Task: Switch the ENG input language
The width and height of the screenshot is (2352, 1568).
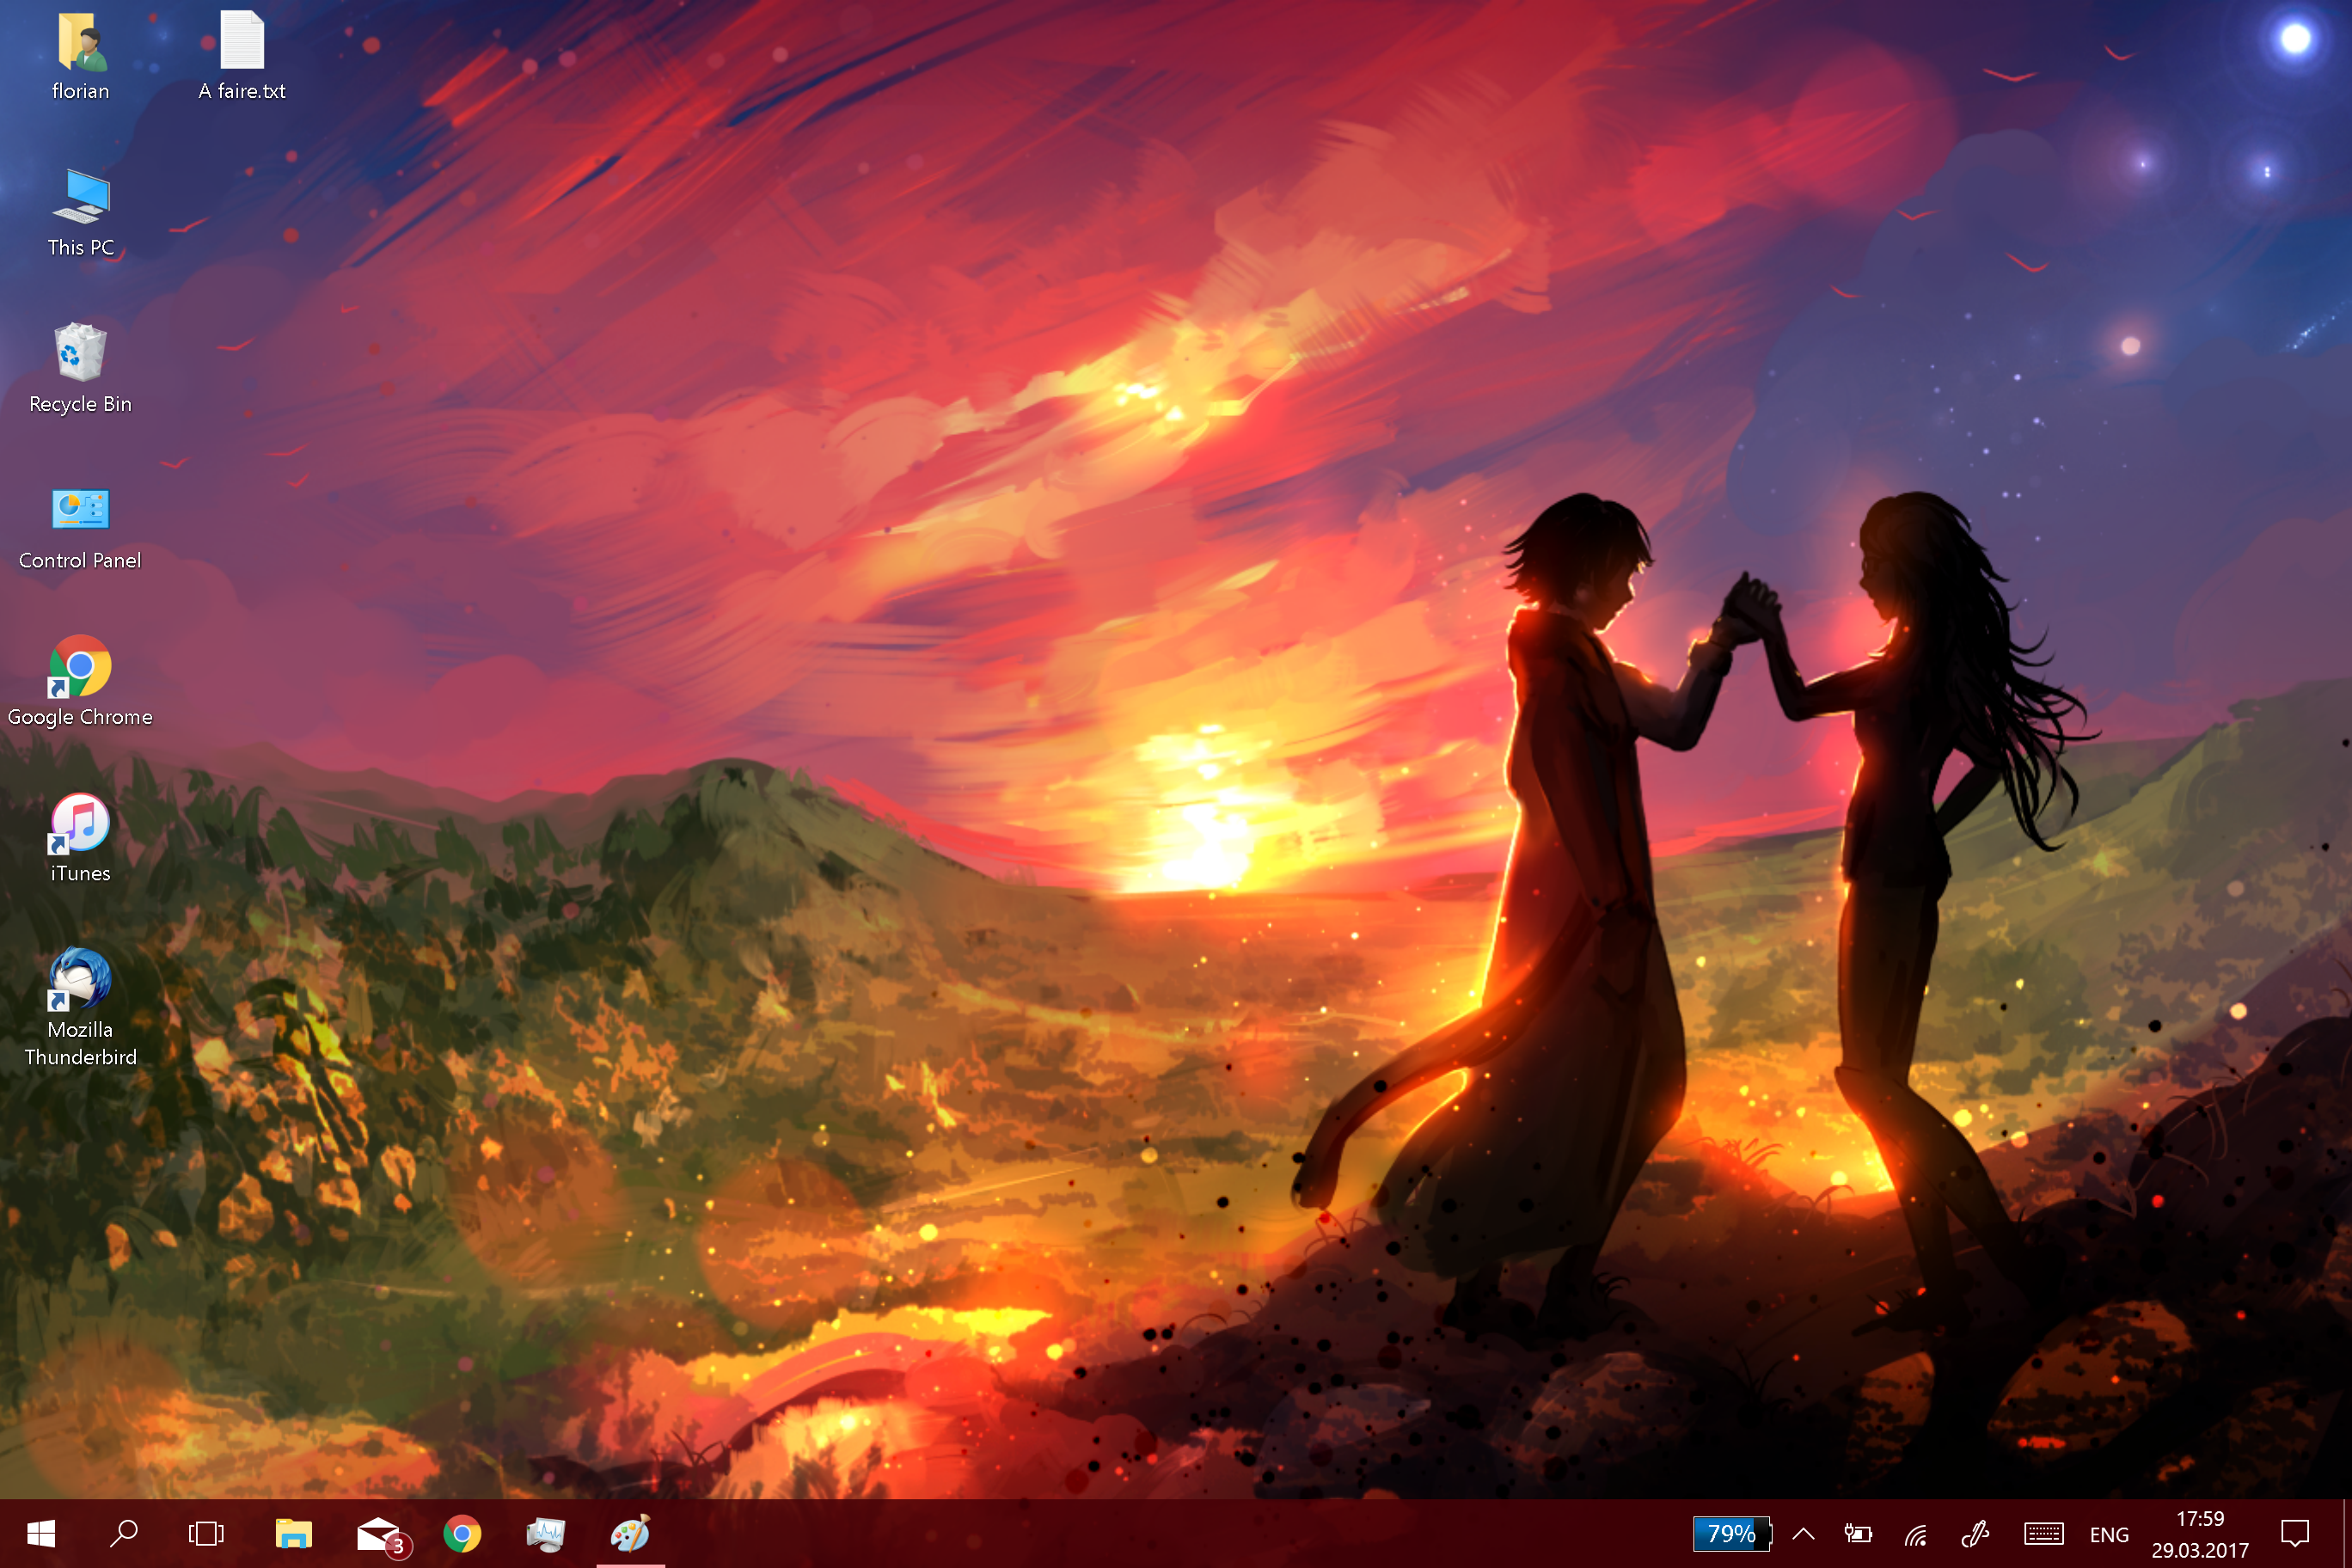Action: (2108, 1534)
